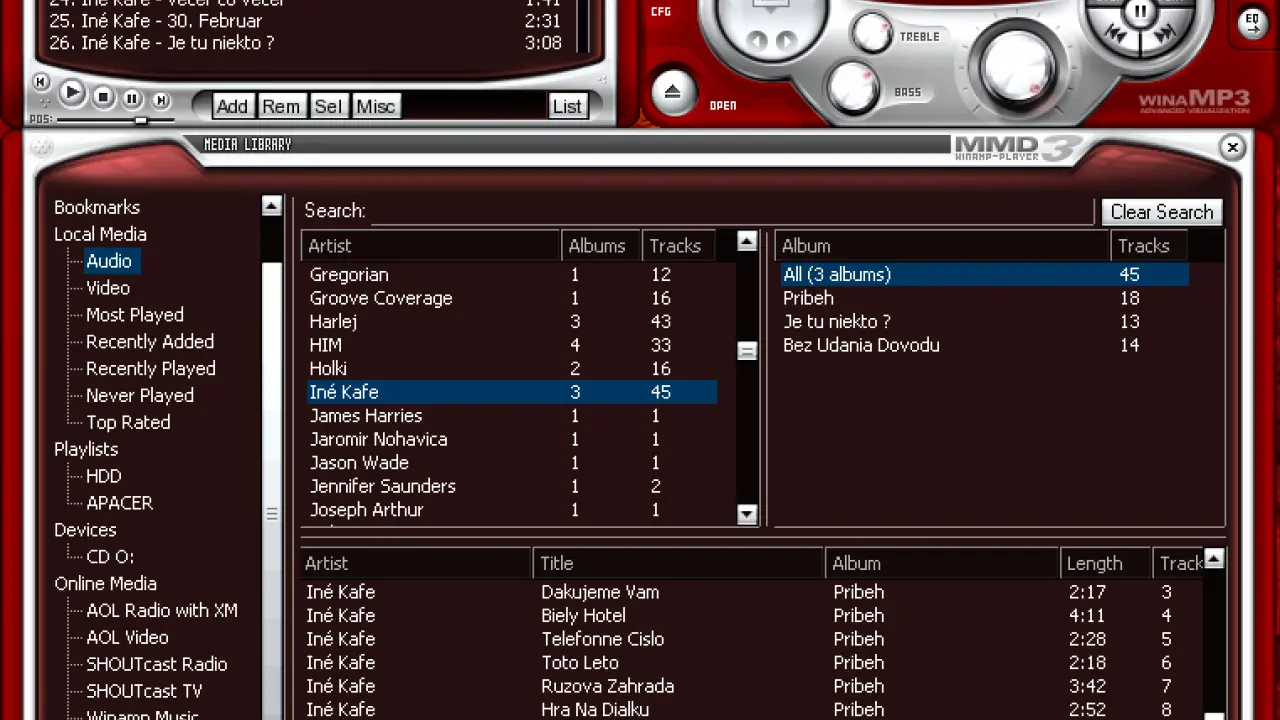Click the Treble knob
Screen dimensions: 1280x720
click(x=872, y=33)
